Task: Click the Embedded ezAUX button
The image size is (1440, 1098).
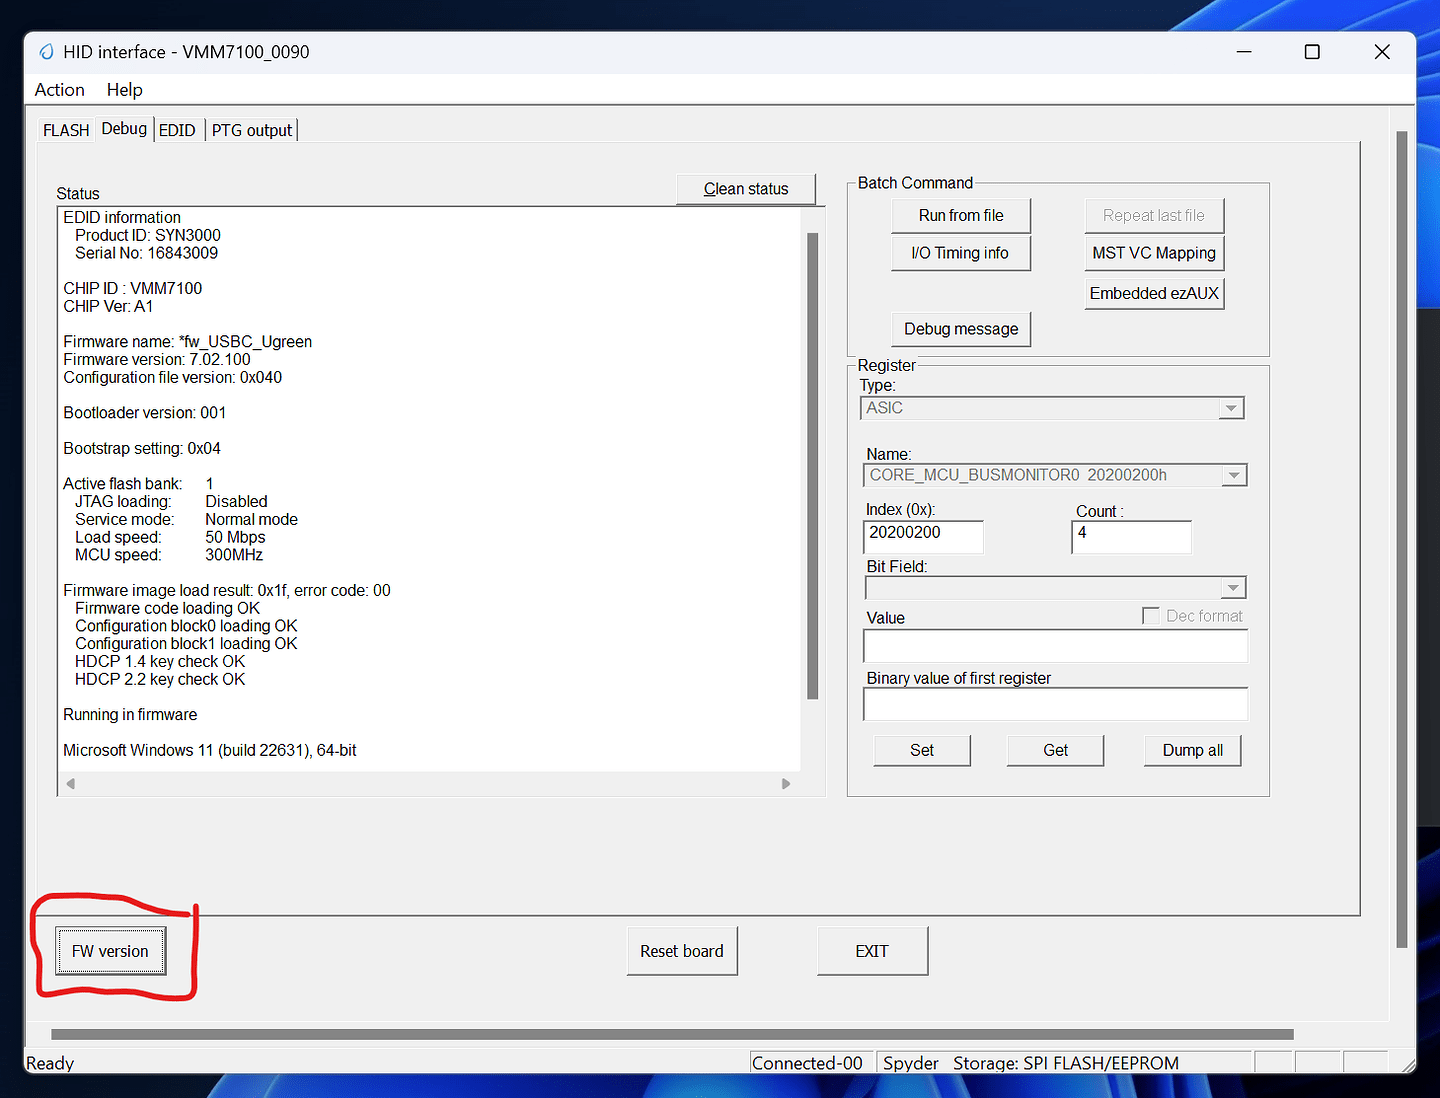Action: pos(1154,293)
